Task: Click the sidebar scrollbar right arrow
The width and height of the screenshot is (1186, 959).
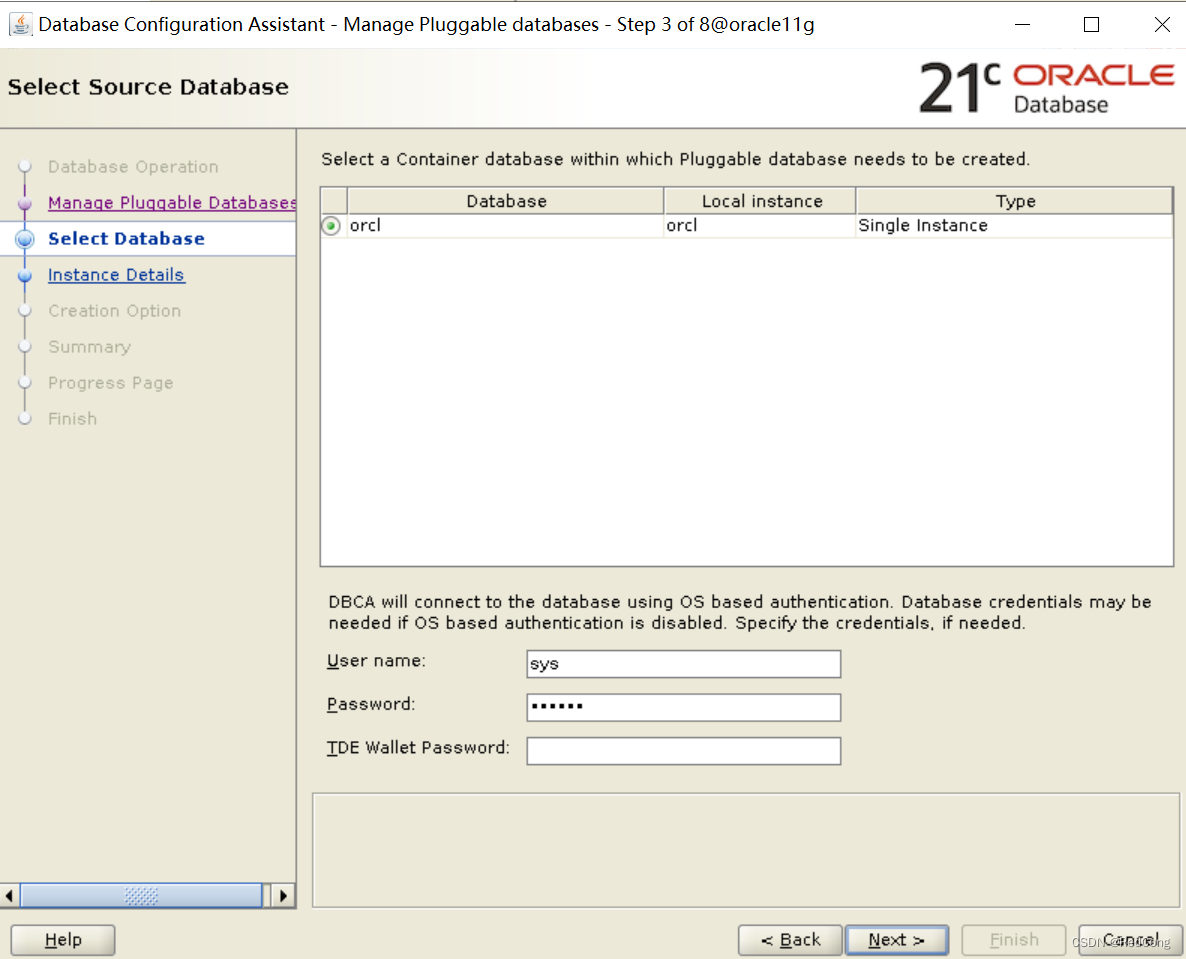Action: click(x=283, y=895)
